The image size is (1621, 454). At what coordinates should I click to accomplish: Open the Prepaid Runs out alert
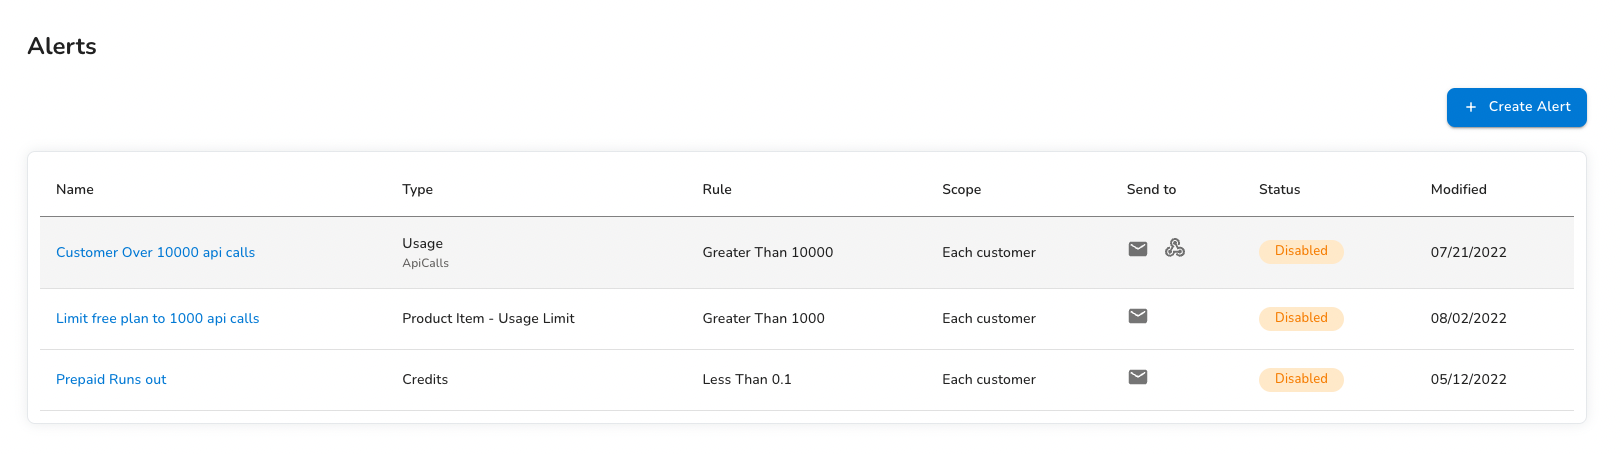tap(111, 380)
